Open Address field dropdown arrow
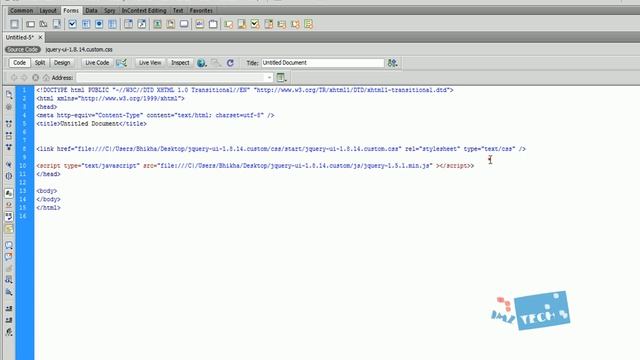This screenshot has height=360, width=640. click(x=269, y=78)
